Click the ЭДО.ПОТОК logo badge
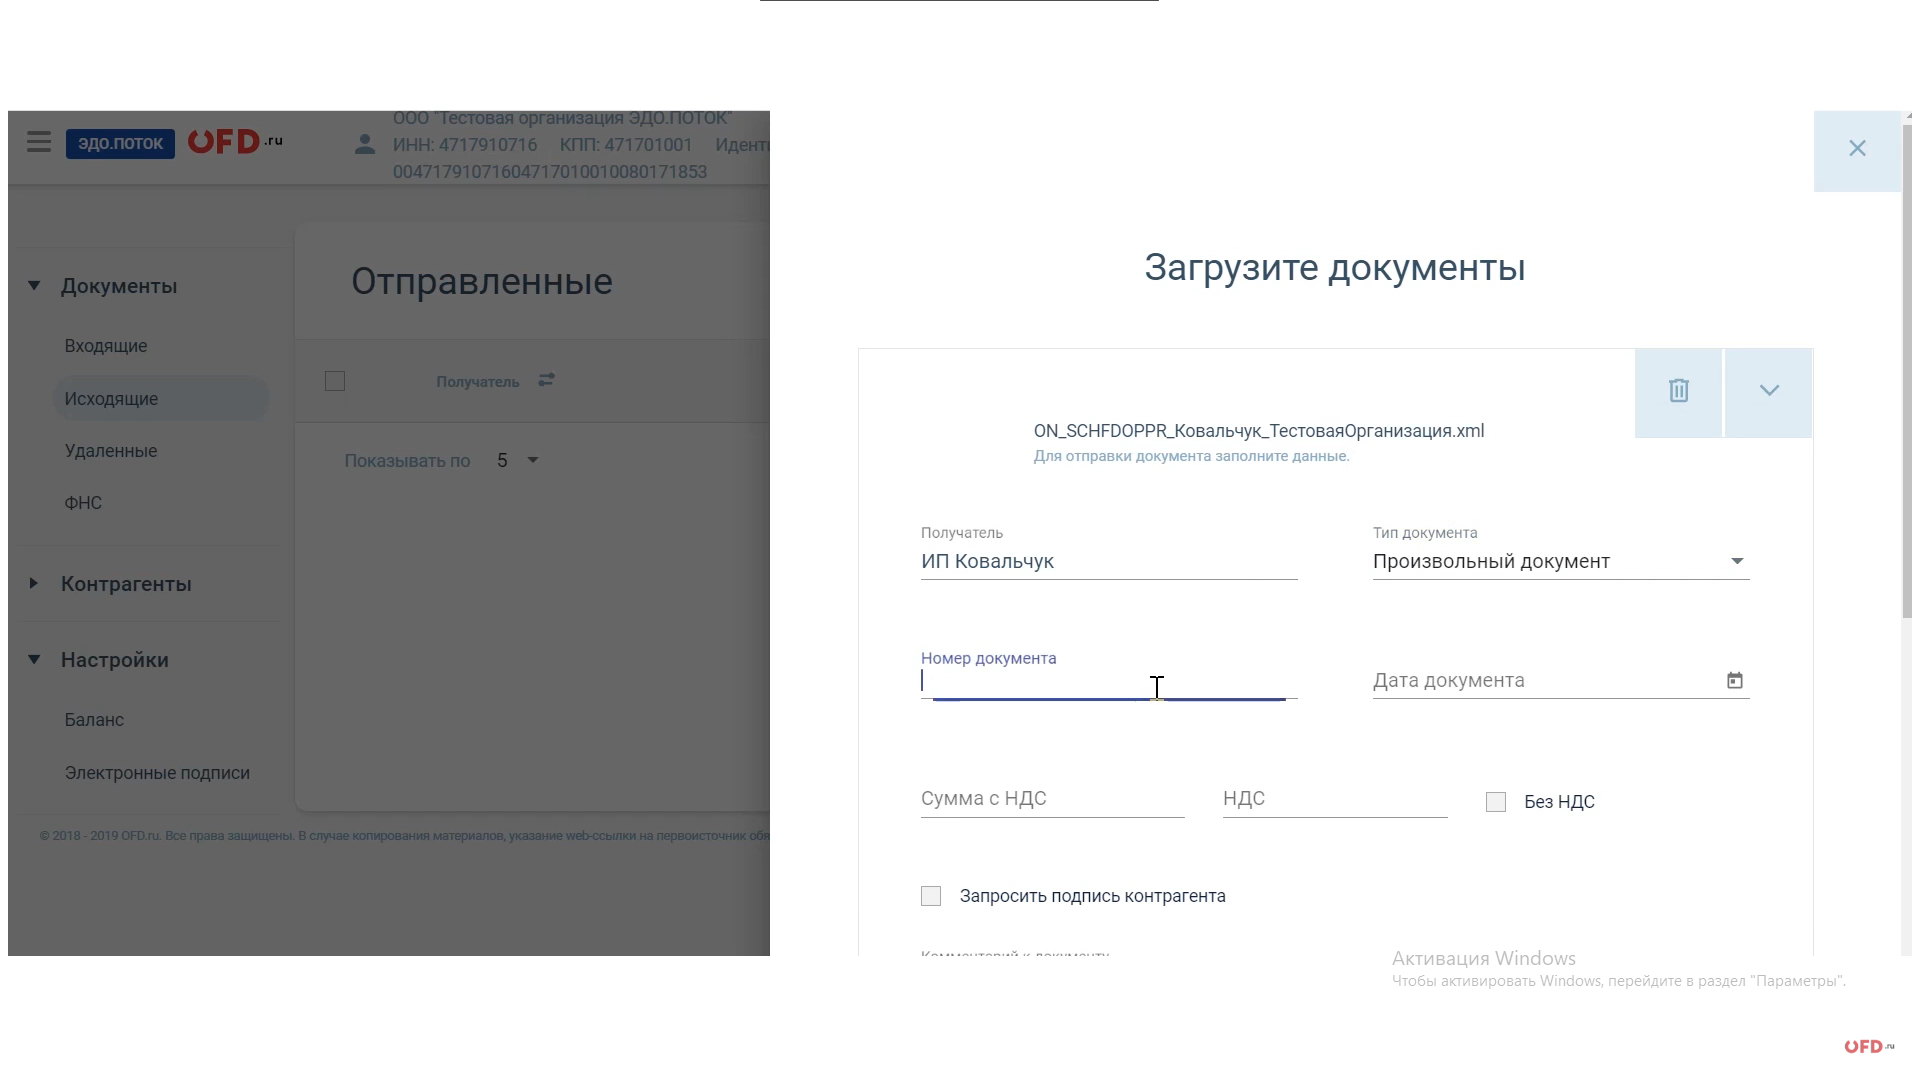The height and width of the screenshot is (1079, 1919). 120,143
